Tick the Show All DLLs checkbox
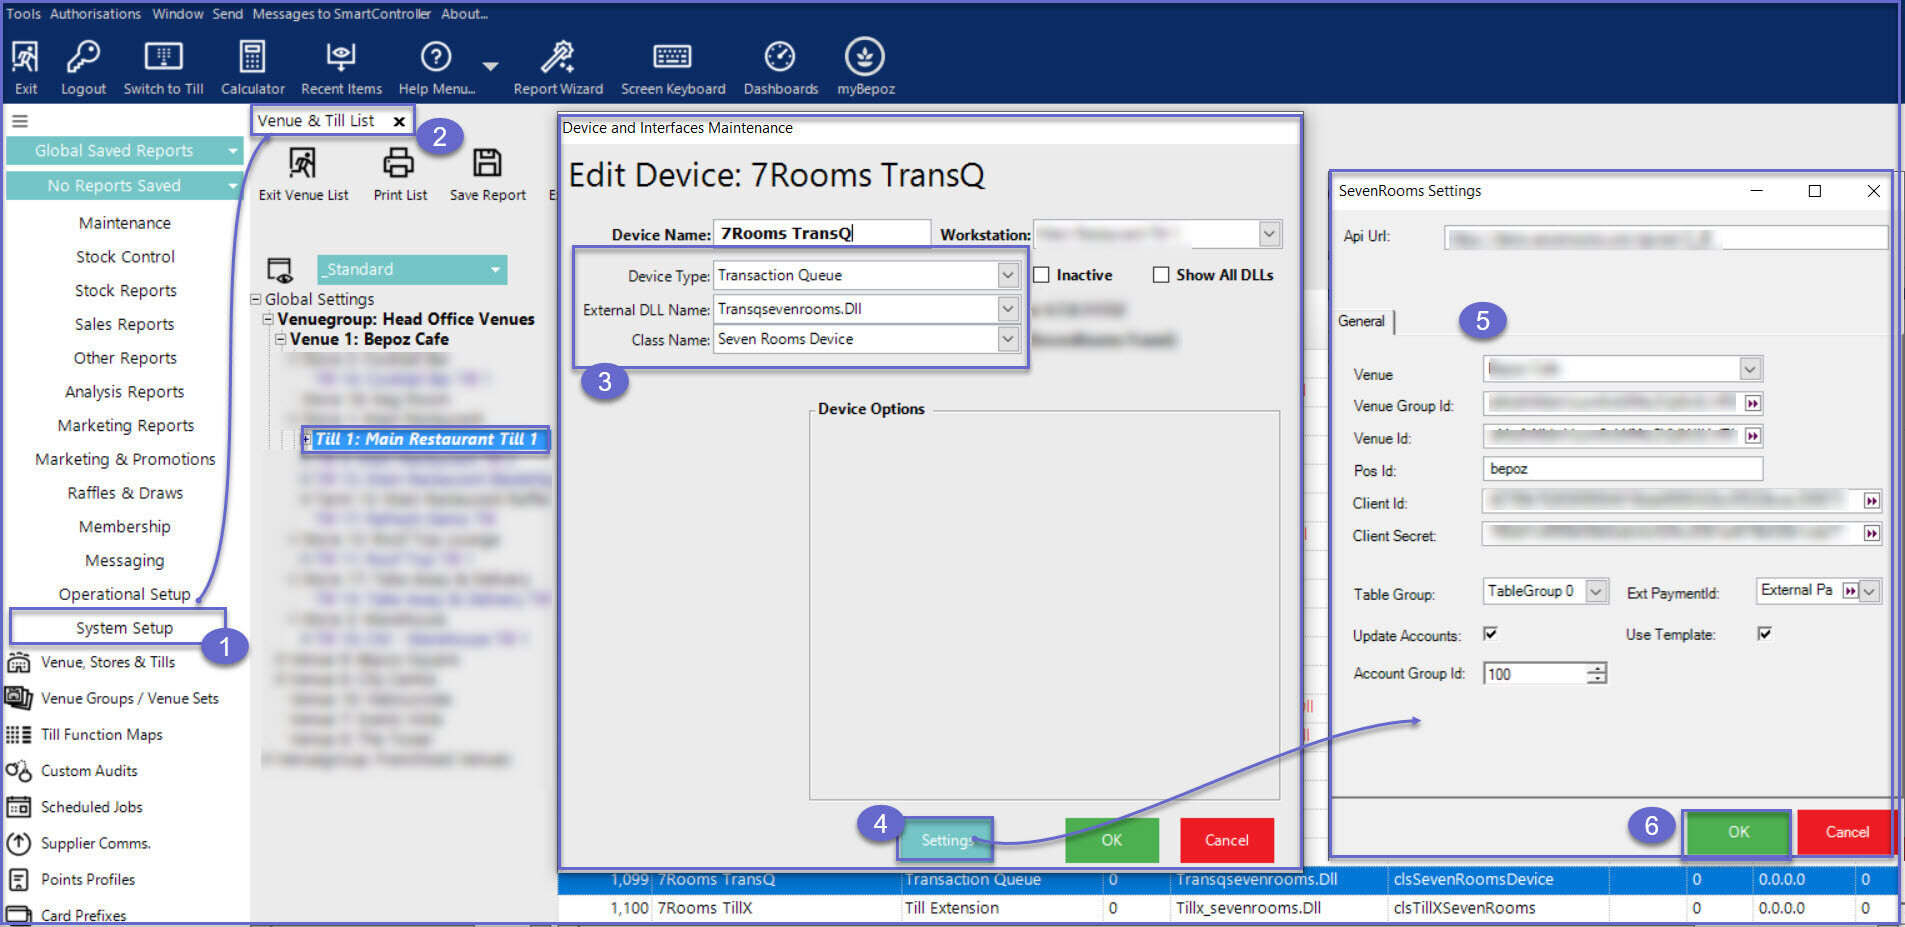Screen dimensions: 1905x927 (x=1161, y=275)
